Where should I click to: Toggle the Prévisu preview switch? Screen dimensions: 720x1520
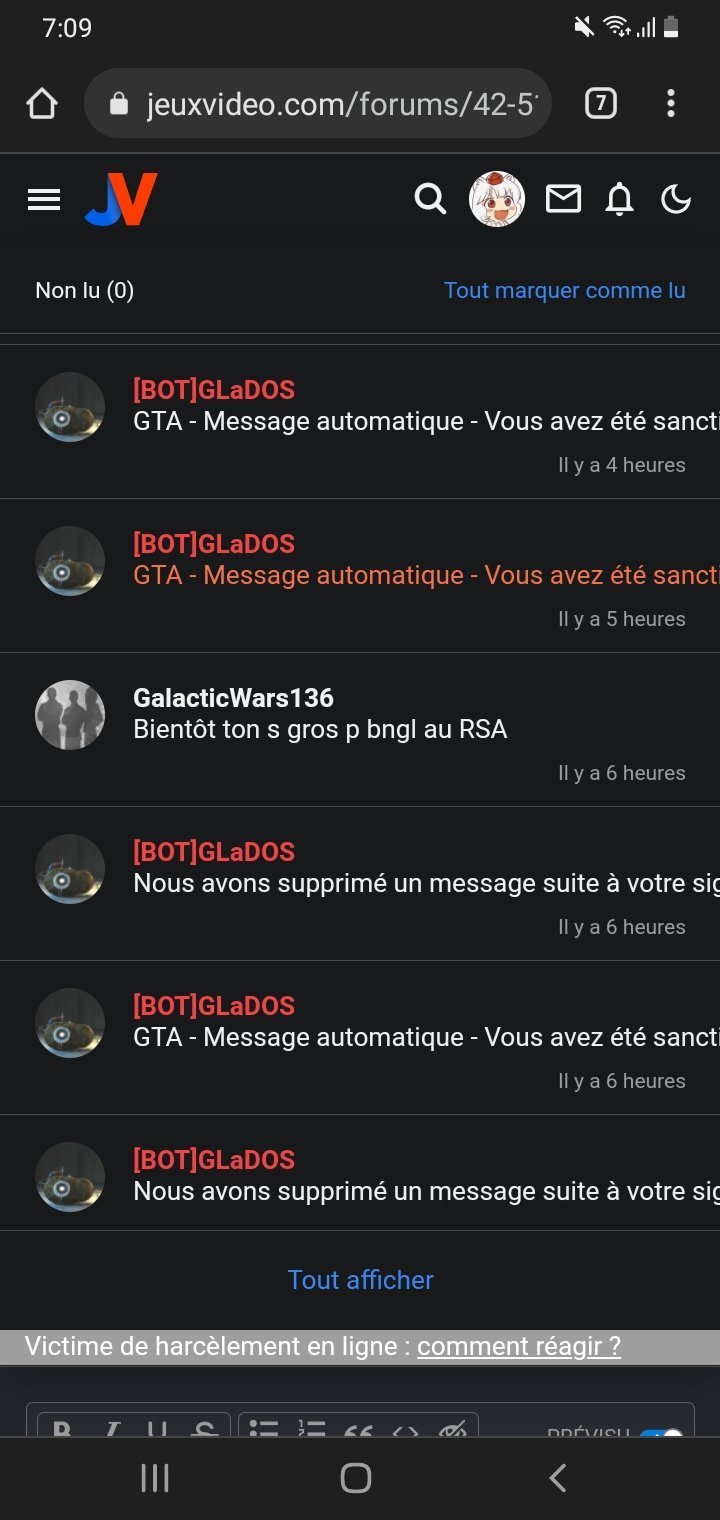click(661, 1435)
